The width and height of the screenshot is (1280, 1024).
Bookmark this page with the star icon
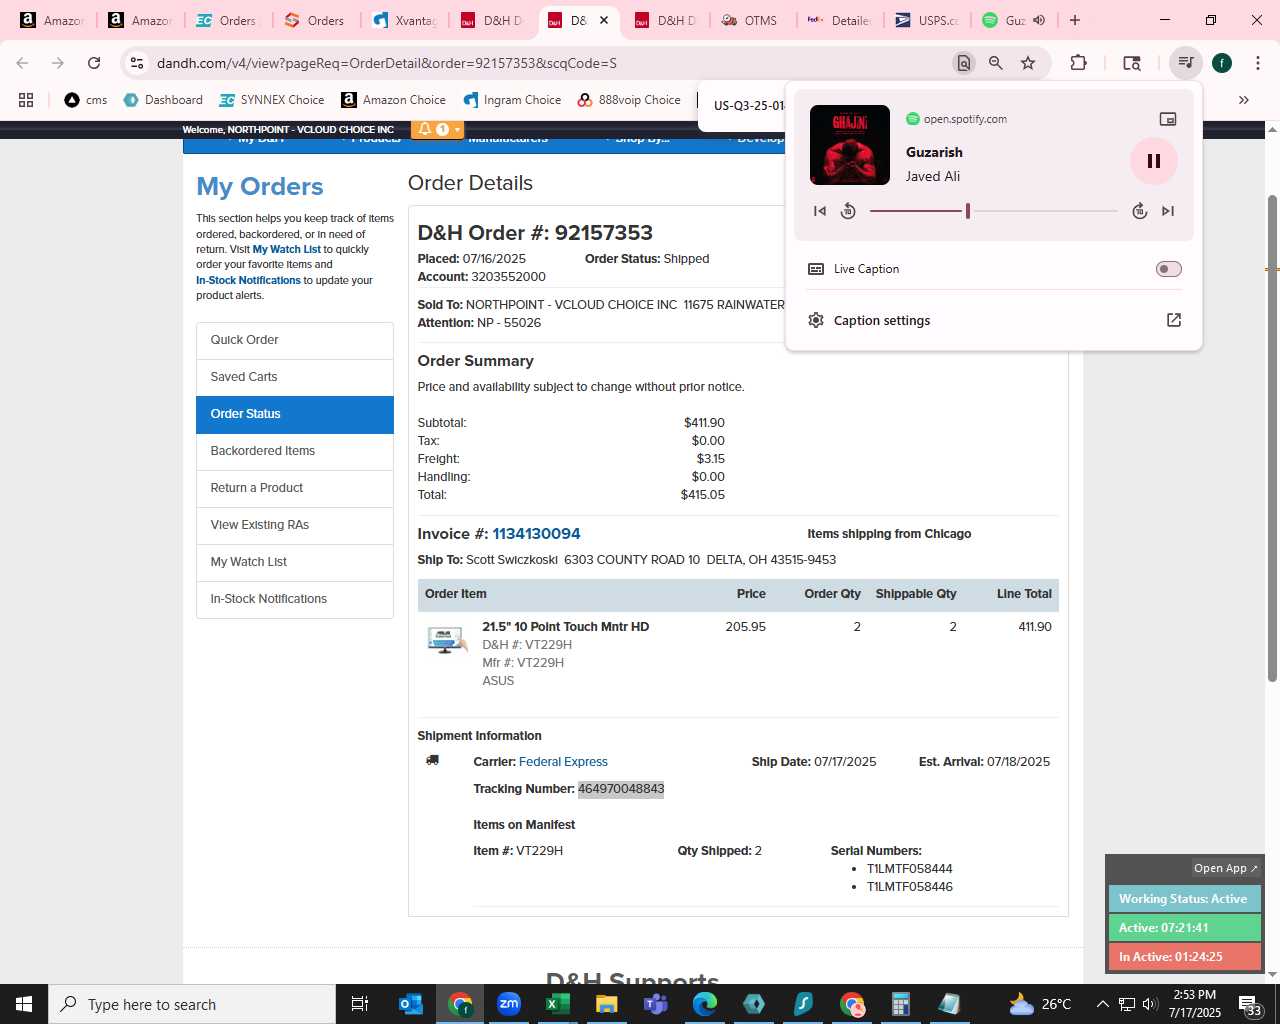click(x=1028, y=63)
